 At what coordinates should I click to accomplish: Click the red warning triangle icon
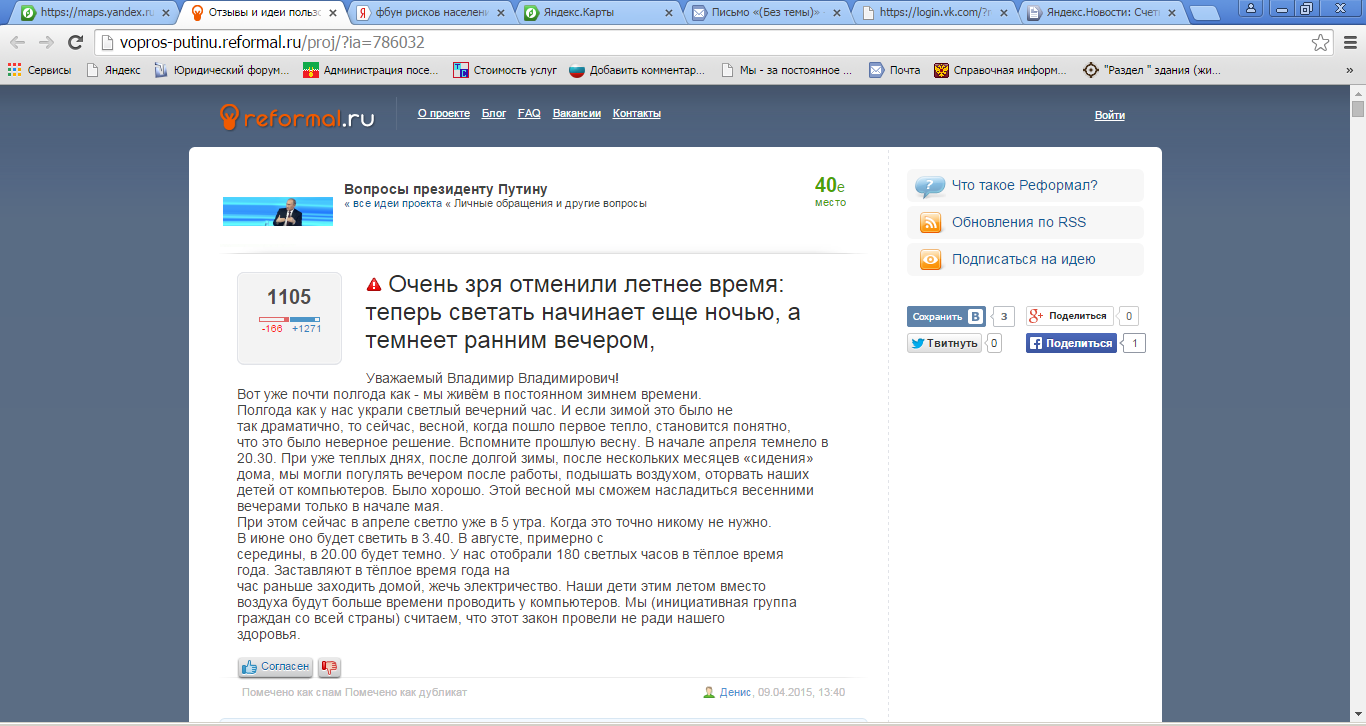click(374, 284)
